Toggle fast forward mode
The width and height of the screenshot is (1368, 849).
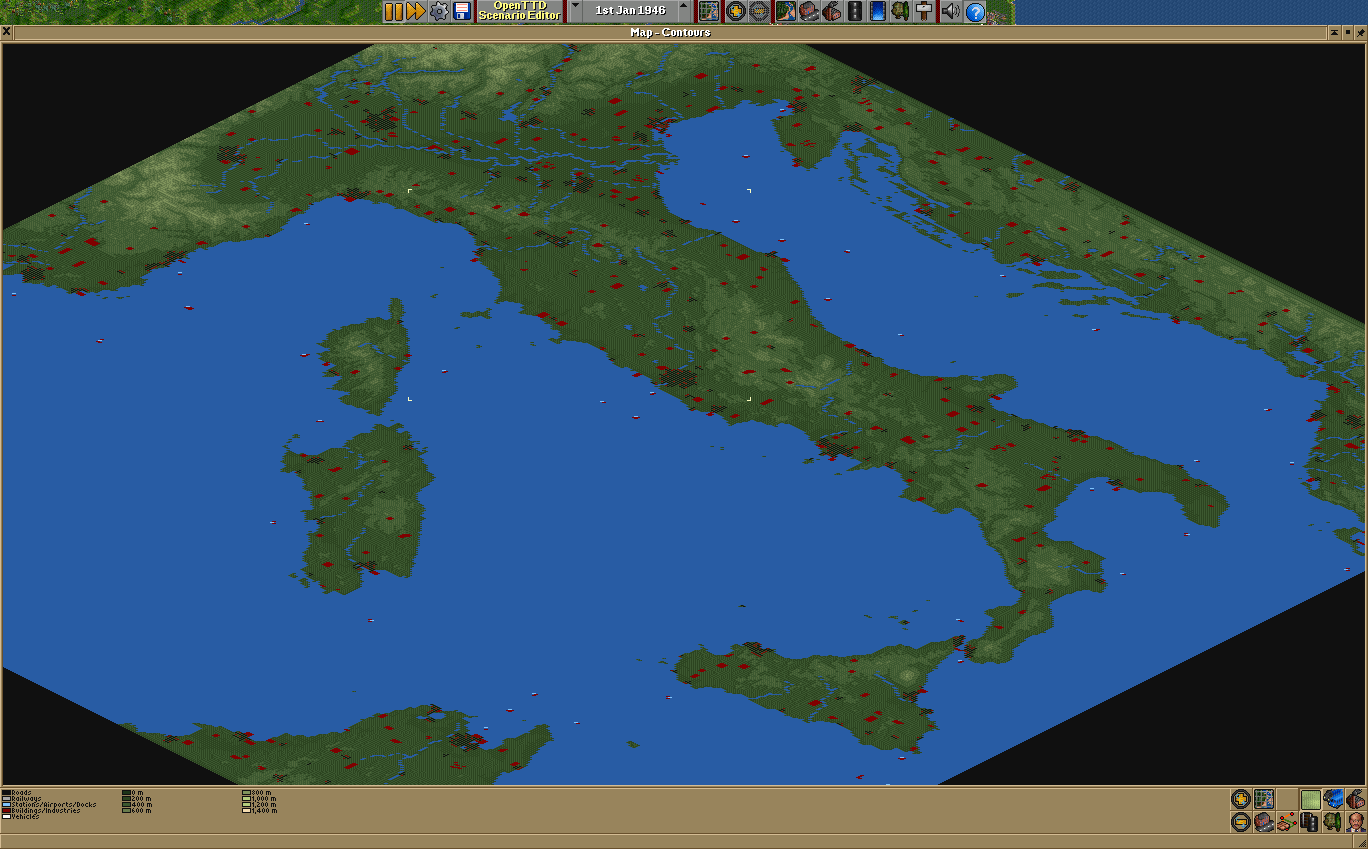tap(415, 12)
